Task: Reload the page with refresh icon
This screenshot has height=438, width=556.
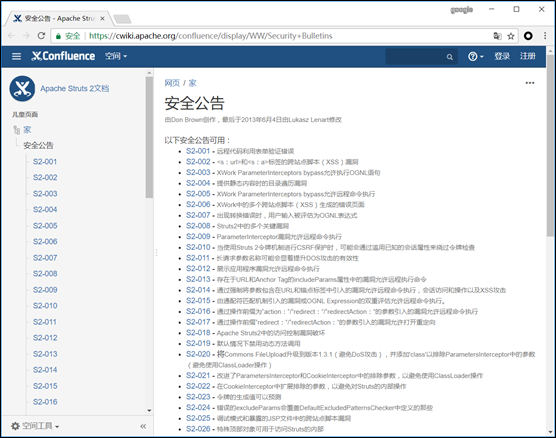Action: [x=41, y=36]
